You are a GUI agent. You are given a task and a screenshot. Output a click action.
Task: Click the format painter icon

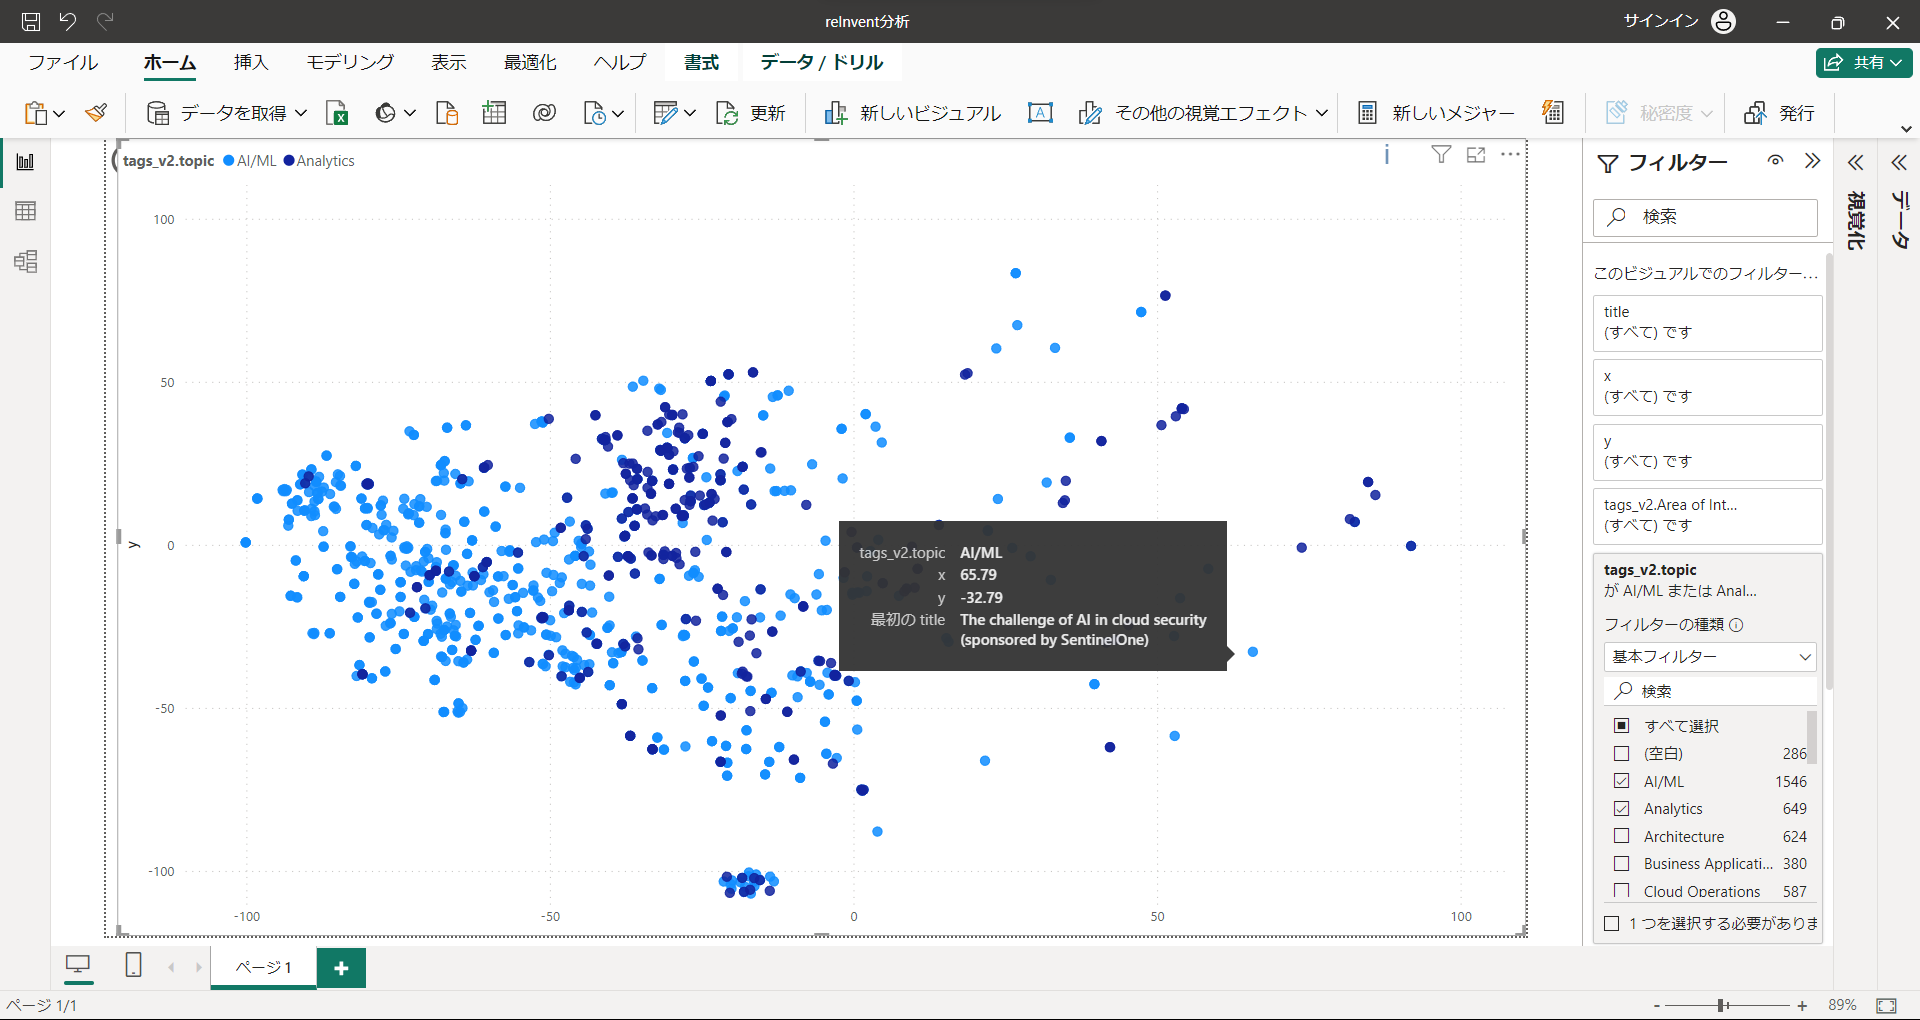(96, 113)
